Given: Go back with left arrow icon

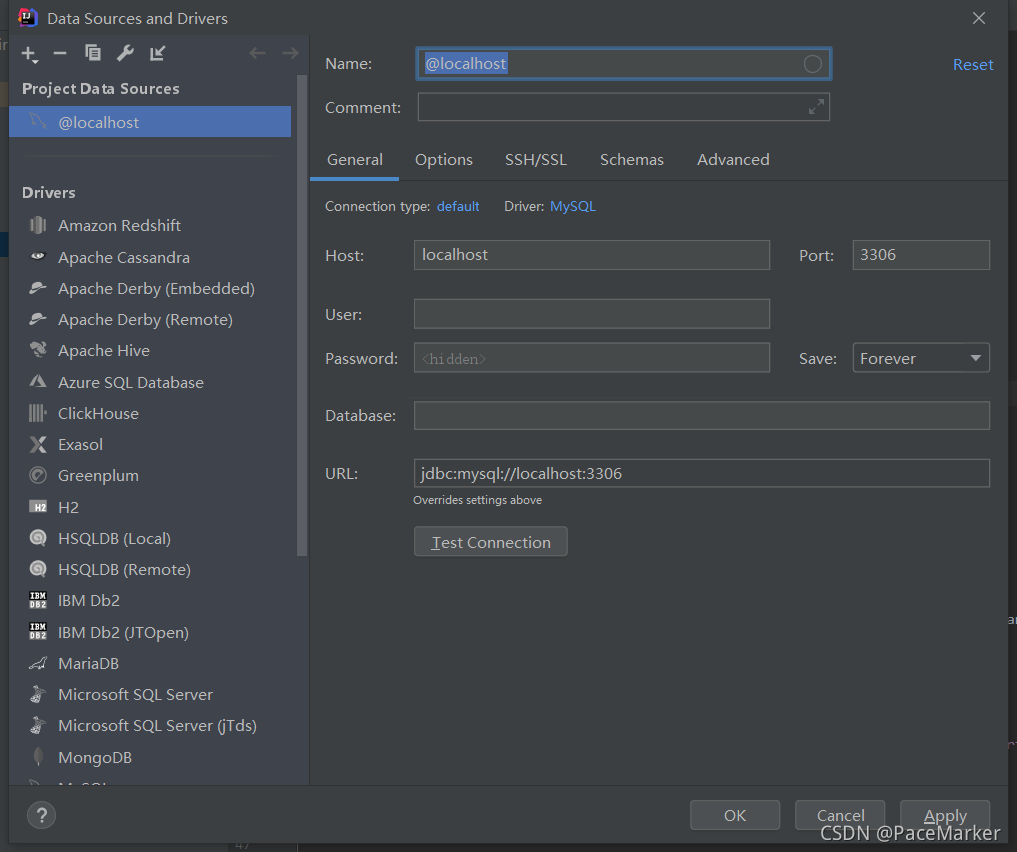Looking at the screenshot, I should point(257,53).
